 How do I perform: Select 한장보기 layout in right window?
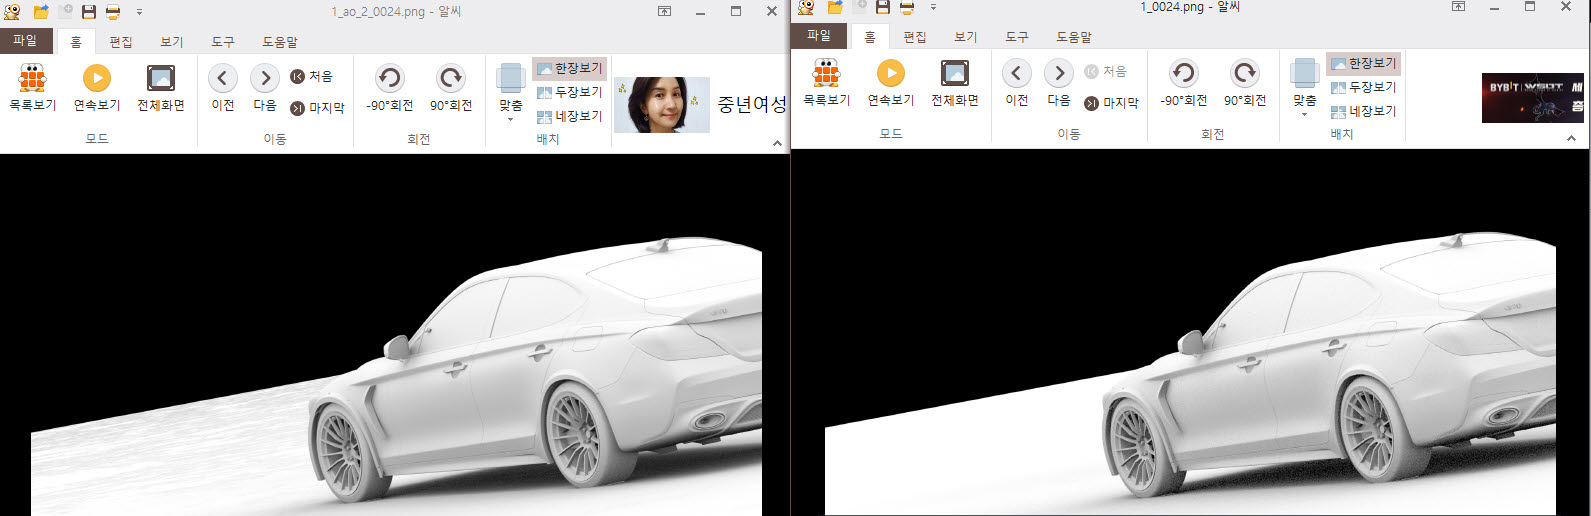(x=1363, y=63)
